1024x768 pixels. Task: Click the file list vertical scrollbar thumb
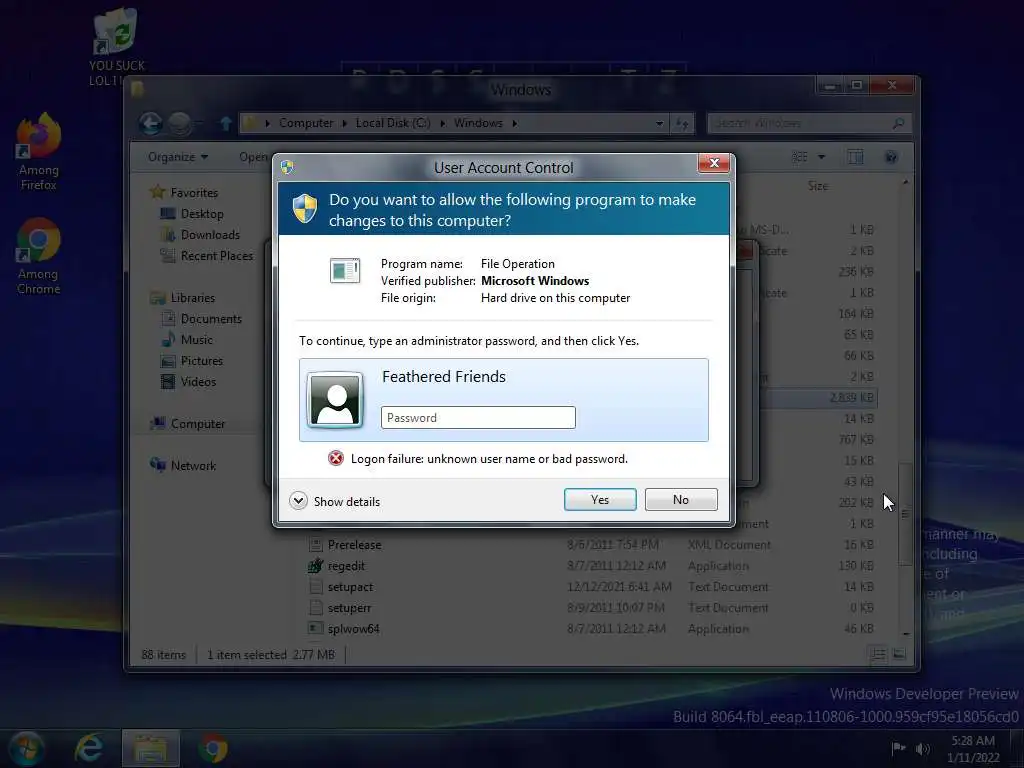905,514
